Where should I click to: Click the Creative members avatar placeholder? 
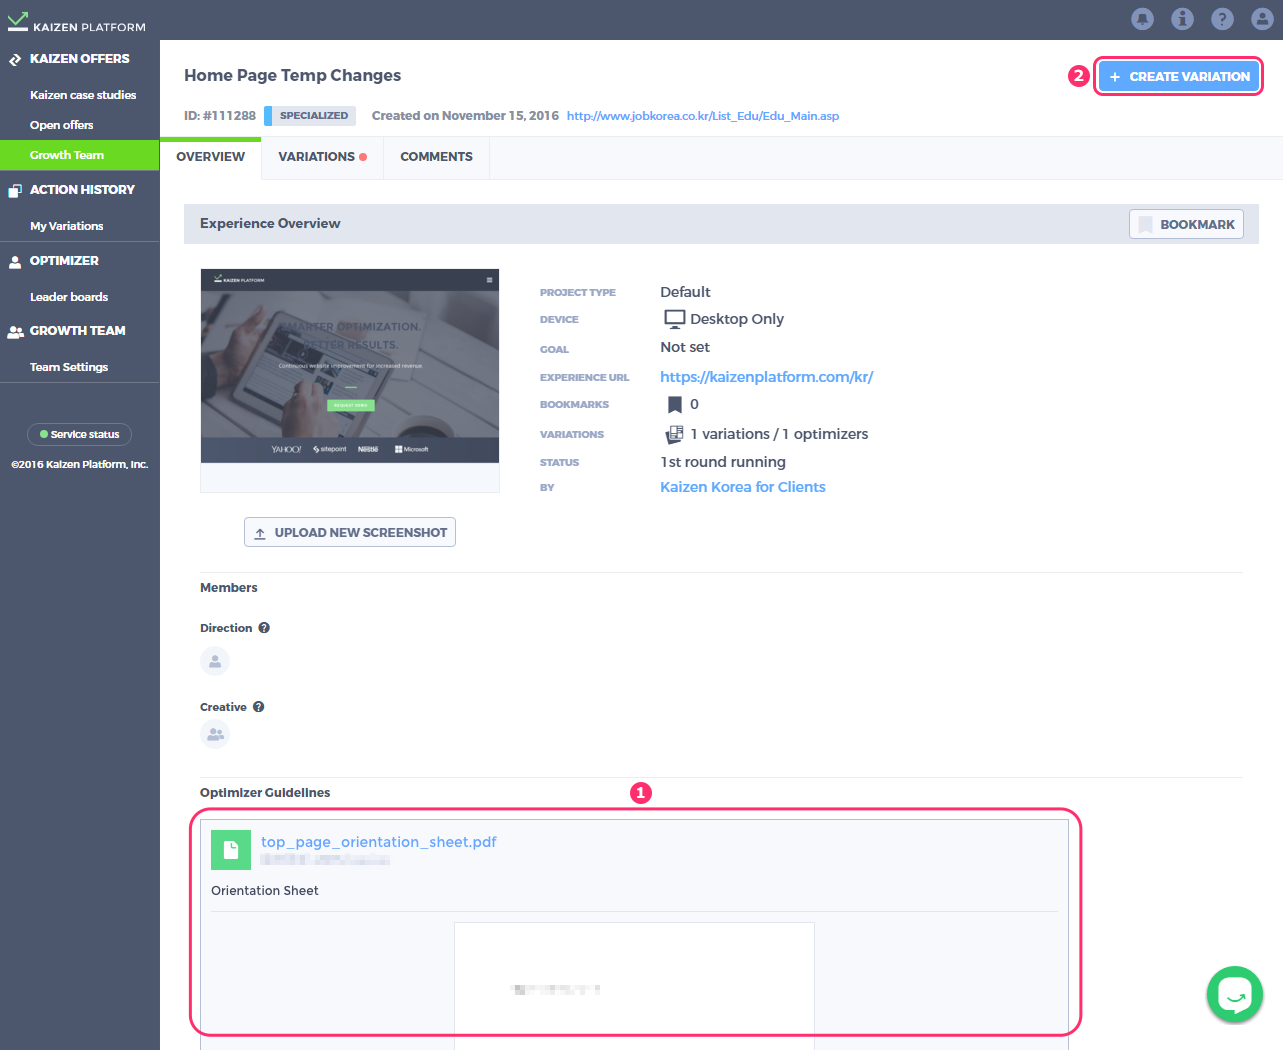point(215,734)
